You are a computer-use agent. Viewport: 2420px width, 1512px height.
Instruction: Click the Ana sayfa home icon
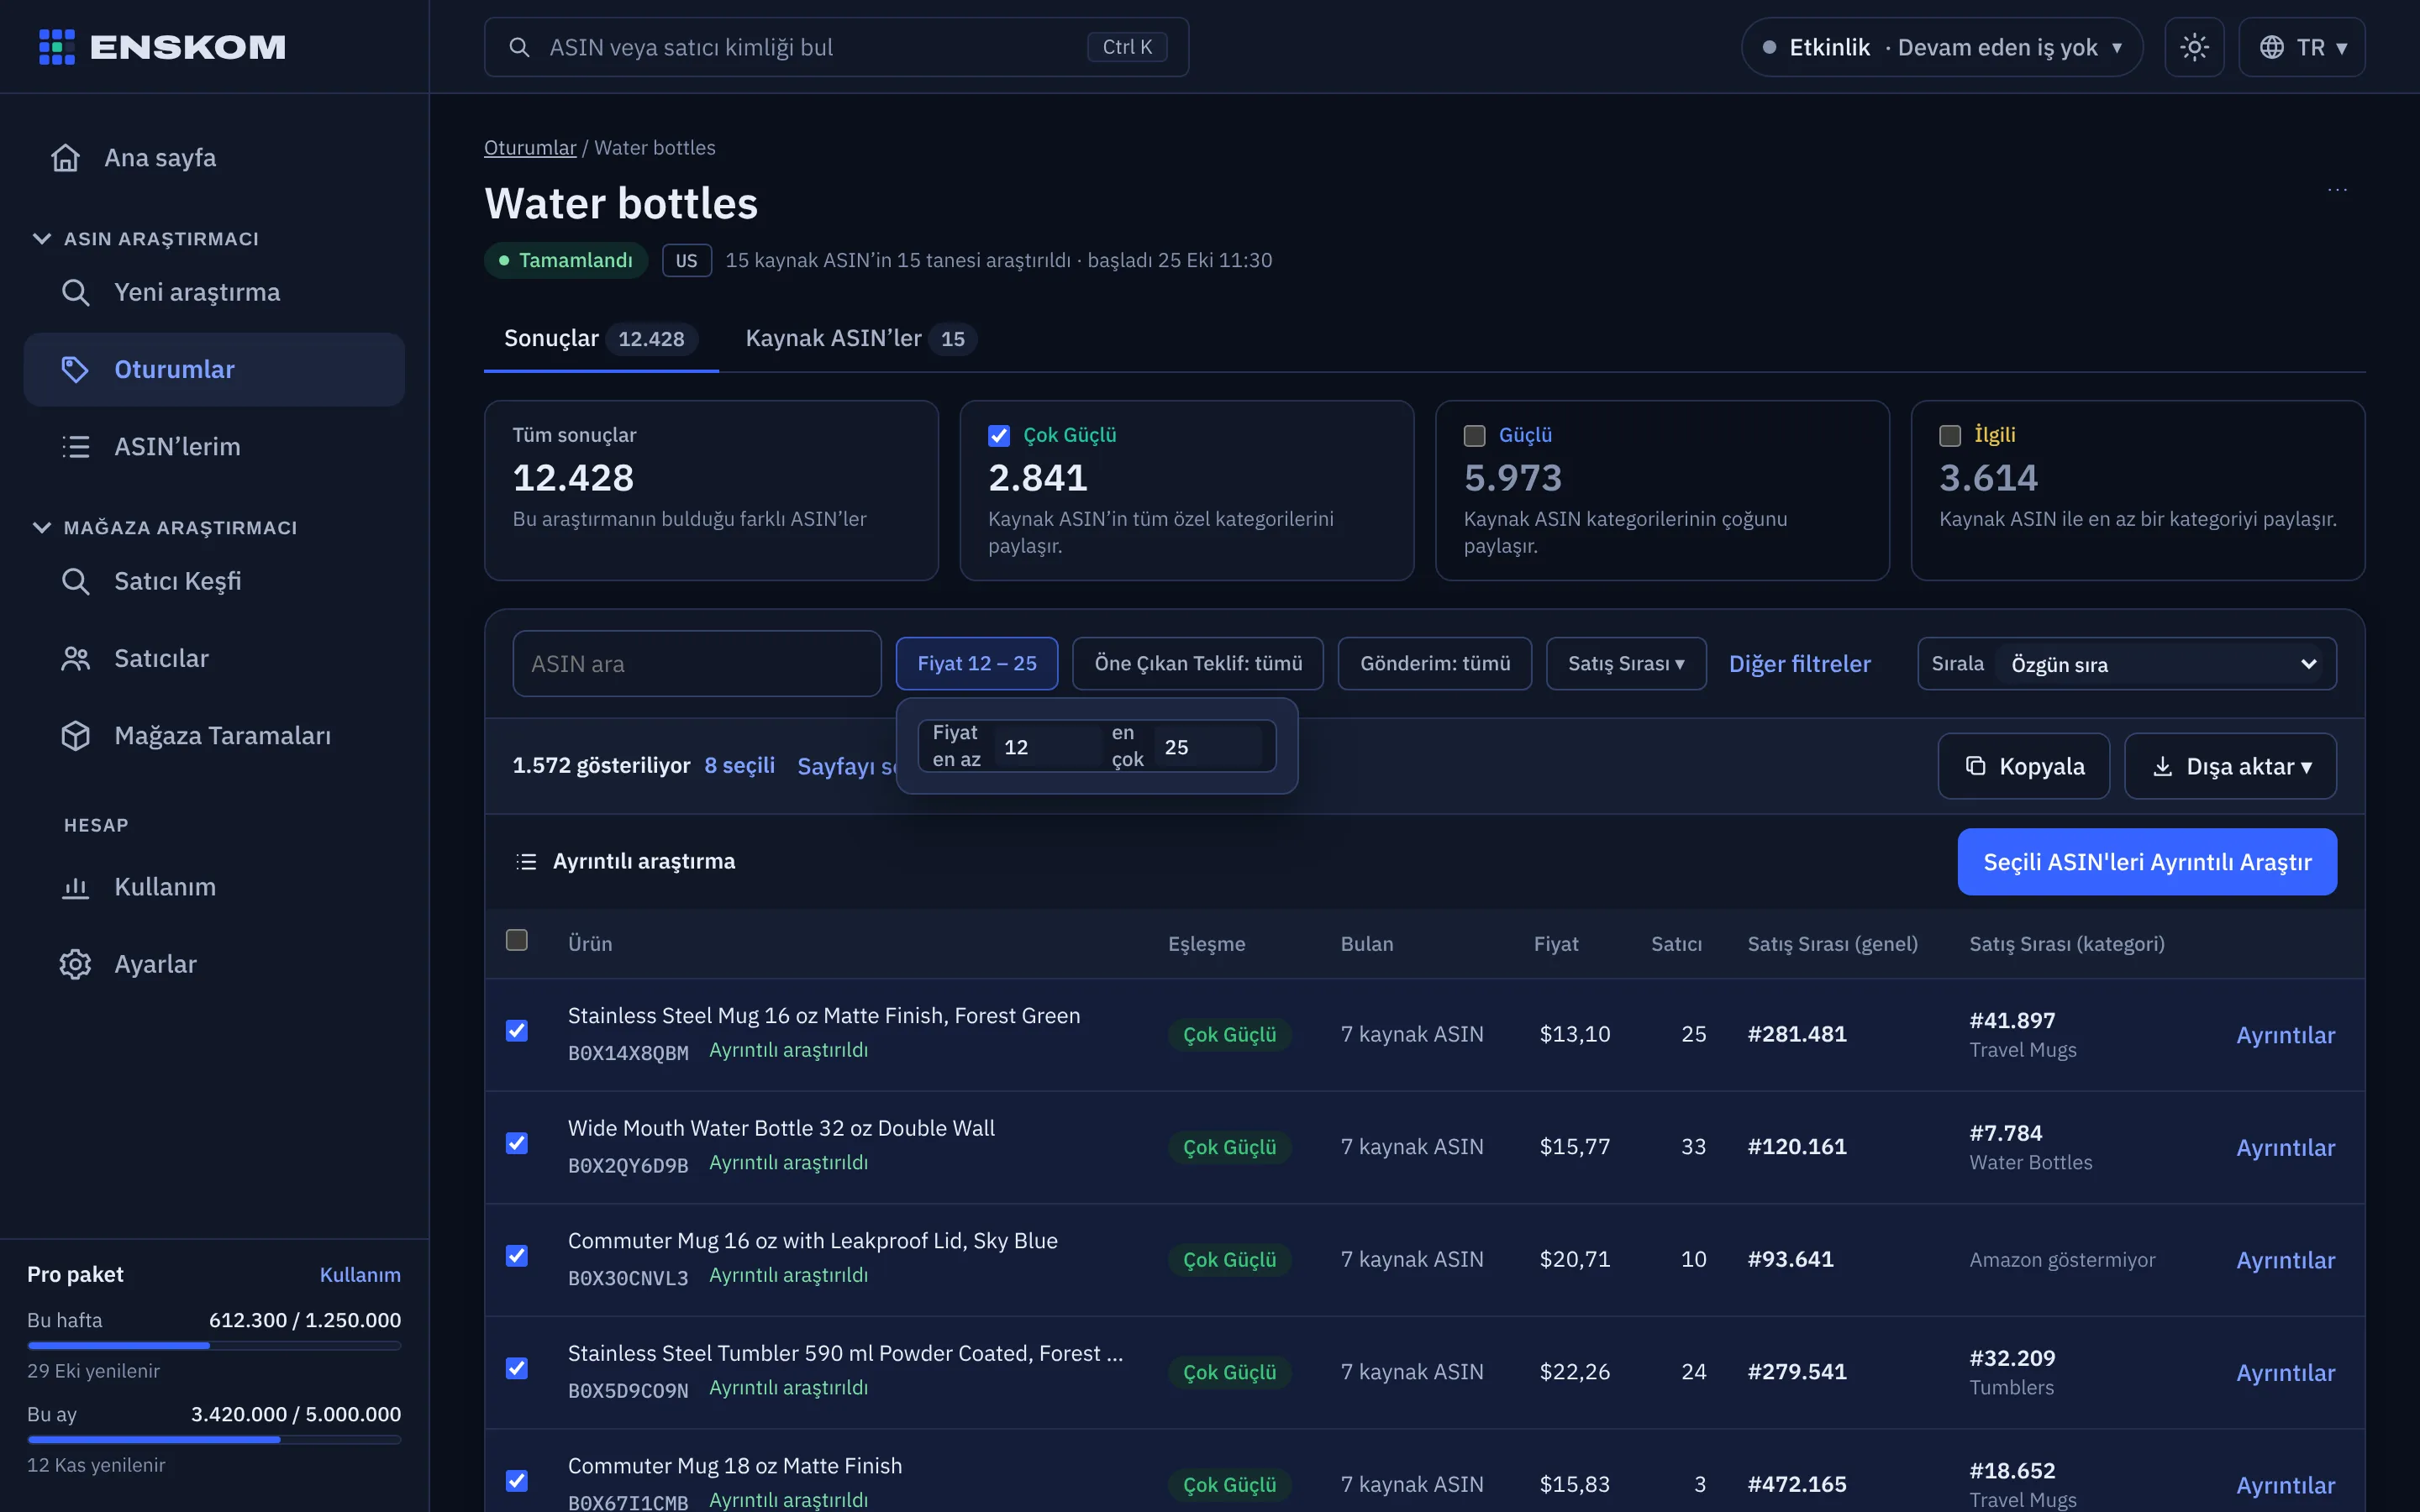(x=66, y=158)
